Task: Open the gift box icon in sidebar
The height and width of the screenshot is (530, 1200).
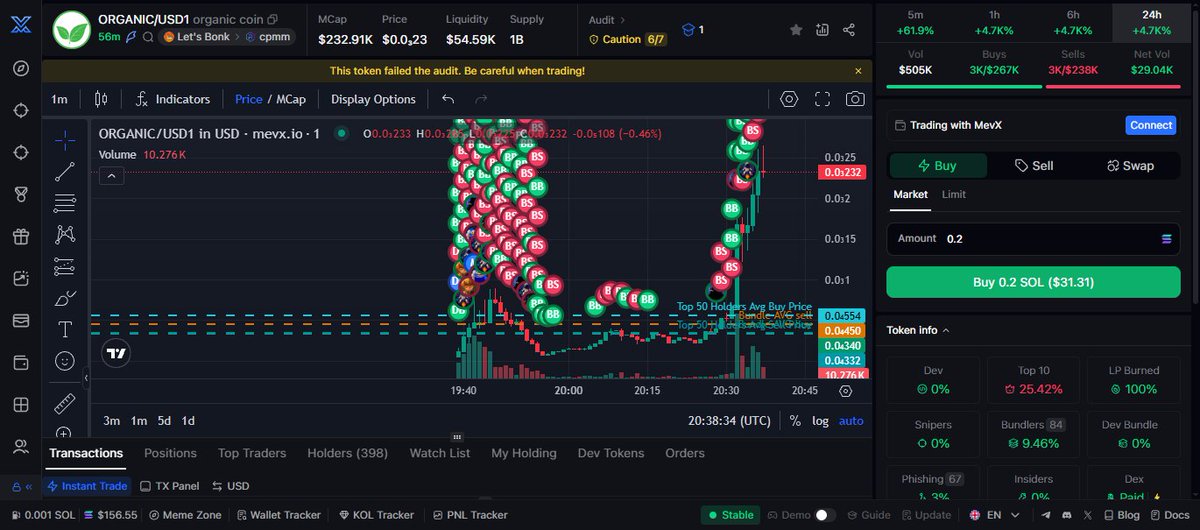Action: coord(20,237)
